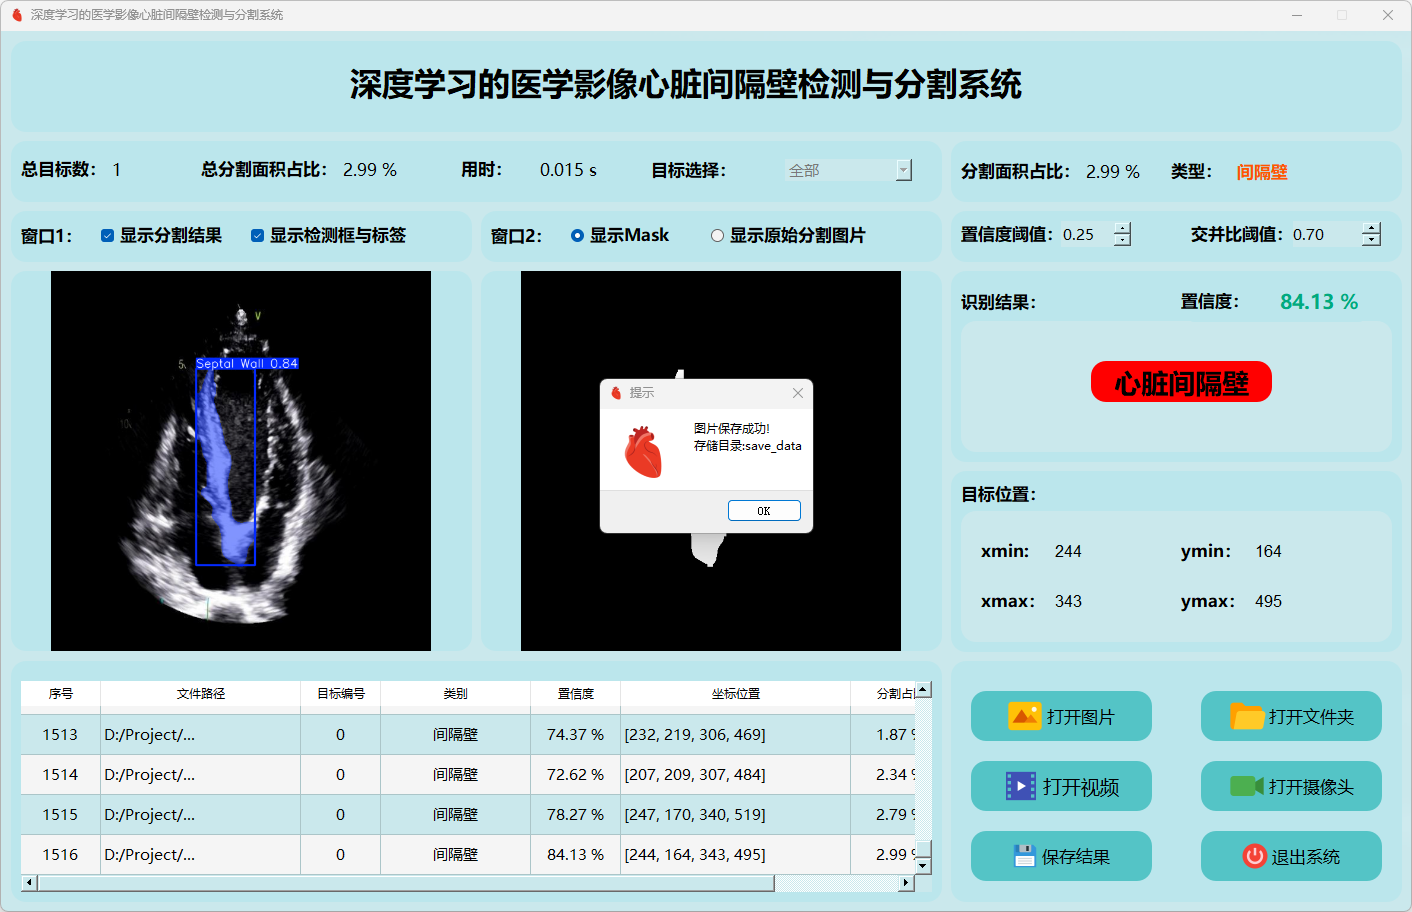Viewport: 1412px width, 912px height.
Task: Select the 显示Mask radio option
Action: [577, 236]
